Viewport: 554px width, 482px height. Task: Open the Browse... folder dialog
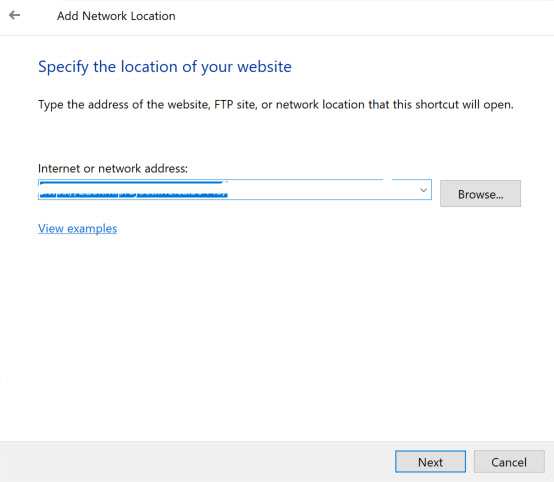480,194
